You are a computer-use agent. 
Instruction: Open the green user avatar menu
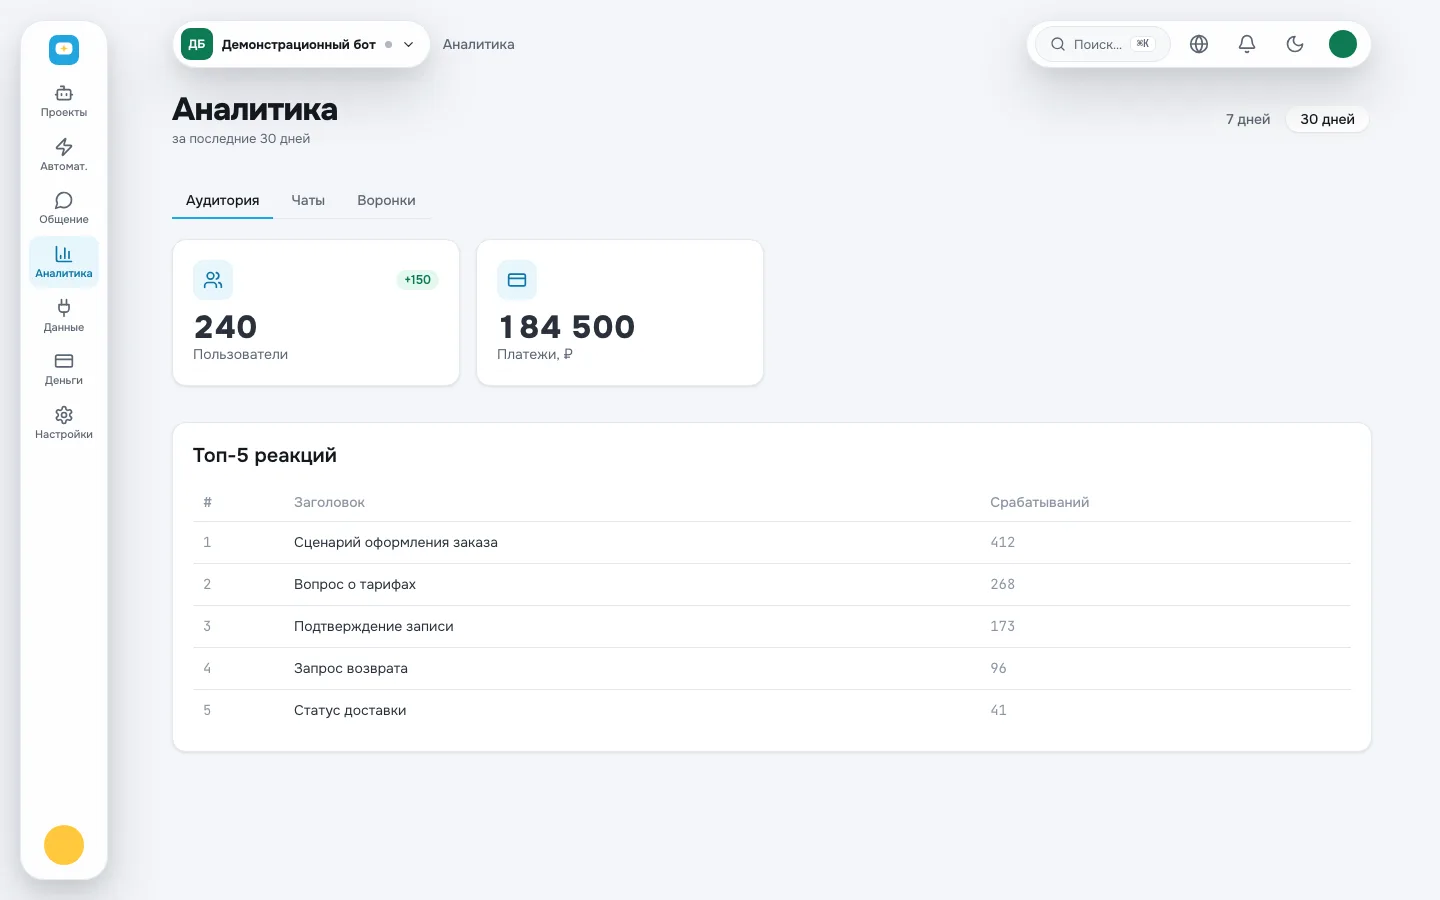tap(1343, 44)
